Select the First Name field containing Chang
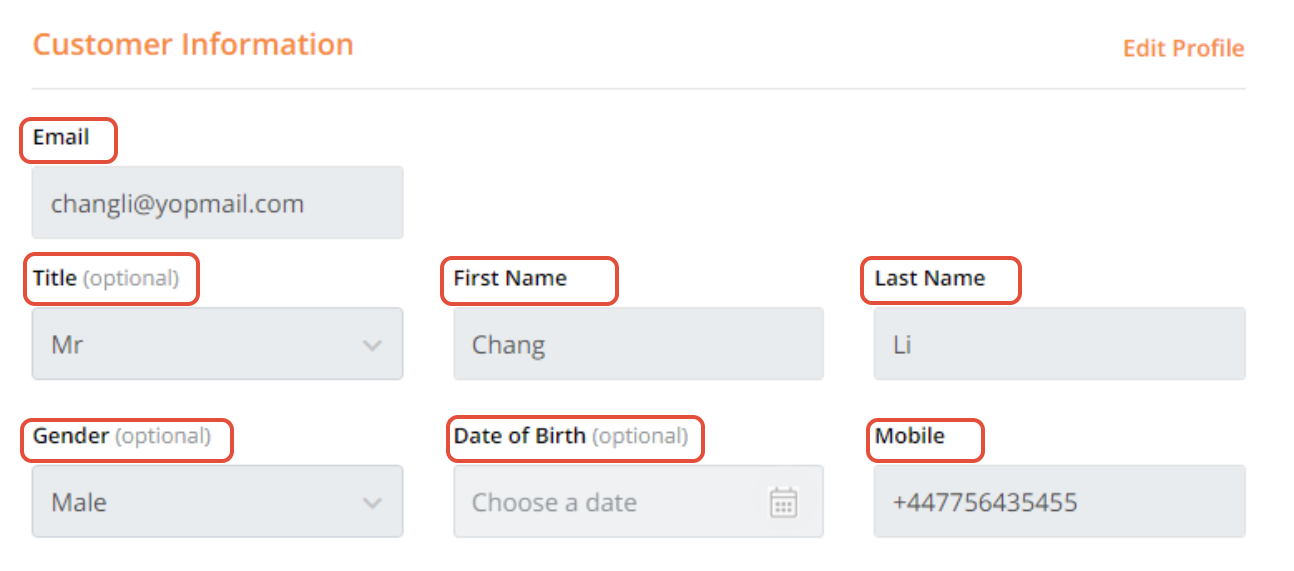The width and height of the screenshot is (1294, 571). [x=638, y=344]
